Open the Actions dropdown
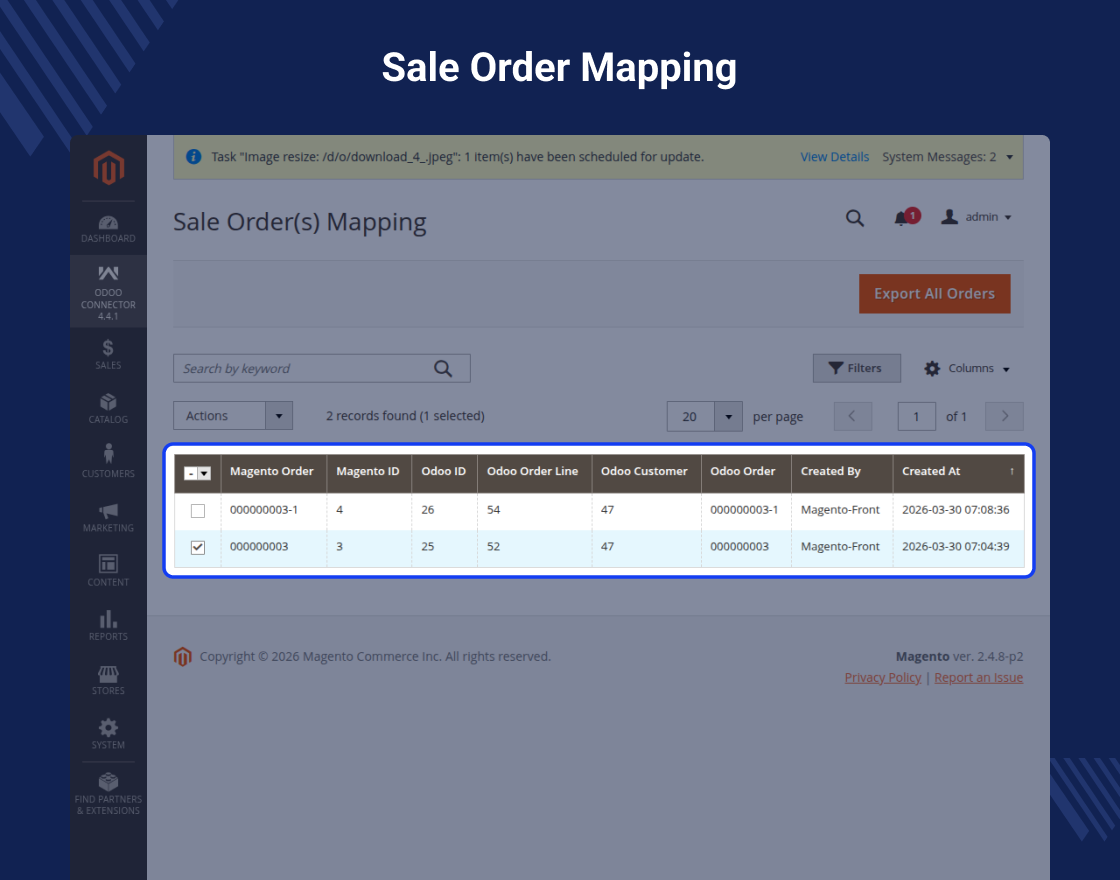Screen dimensions: 1120x880 pos(233,416)
